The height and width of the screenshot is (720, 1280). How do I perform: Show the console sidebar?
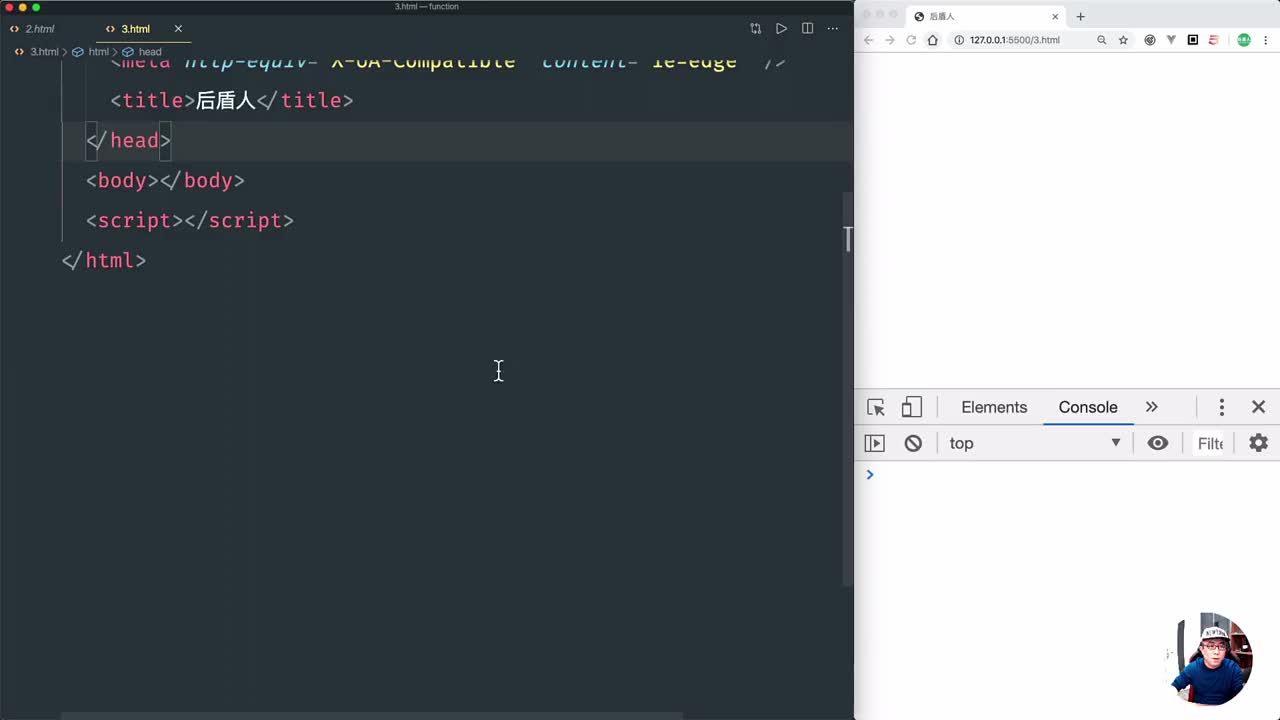875,443
